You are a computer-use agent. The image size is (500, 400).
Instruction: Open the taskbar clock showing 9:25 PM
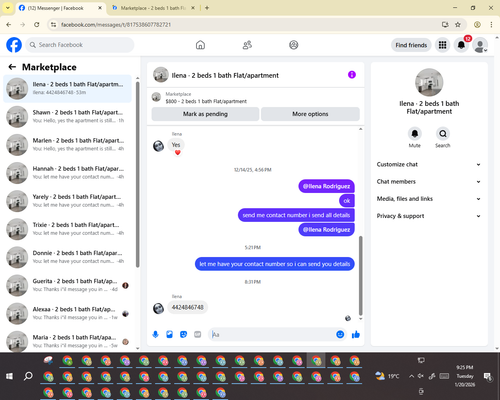[x=465, y=376]
